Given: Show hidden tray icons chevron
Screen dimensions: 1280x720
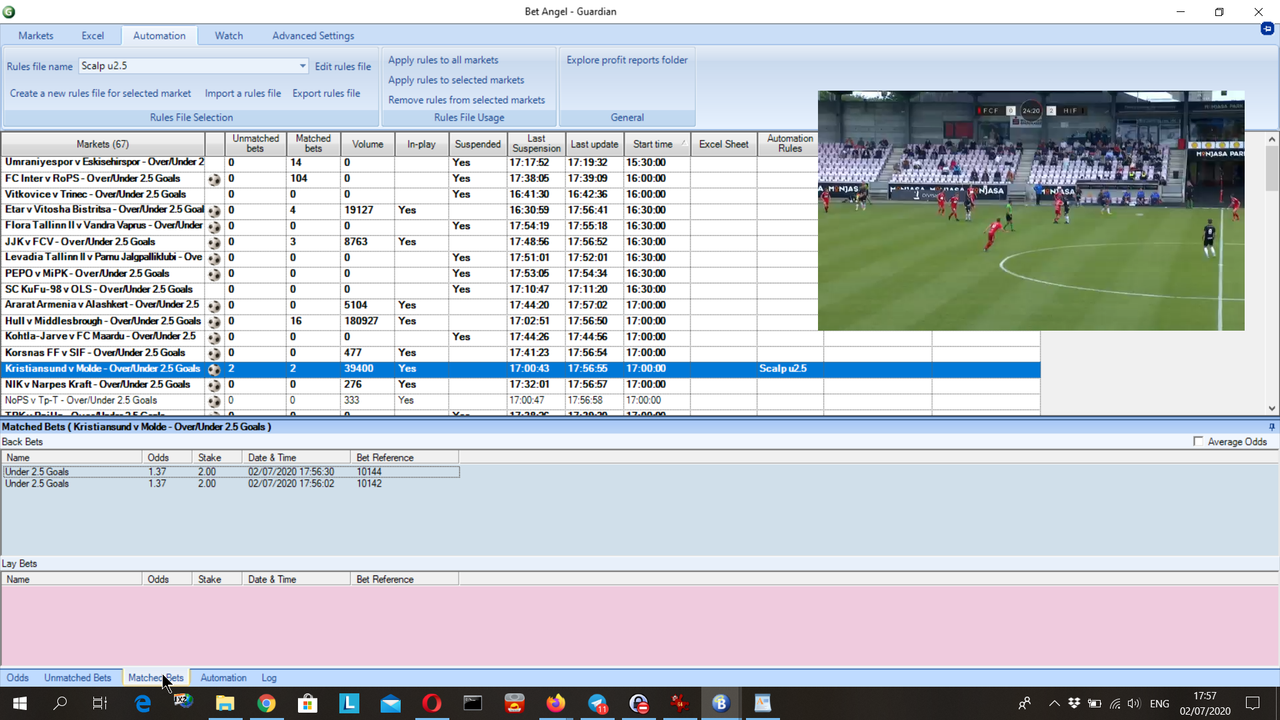Looking at the screenshot, I should coord(1054,703).
